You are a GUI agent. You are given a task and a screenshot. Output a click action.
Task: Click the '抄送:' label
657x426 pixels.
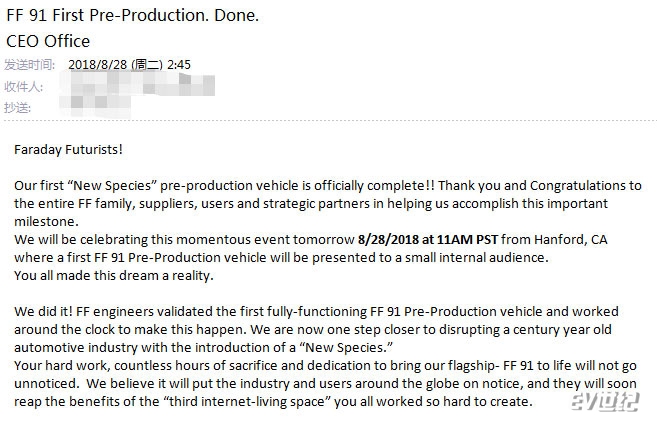pyautogui.click(x=18, y=108)
